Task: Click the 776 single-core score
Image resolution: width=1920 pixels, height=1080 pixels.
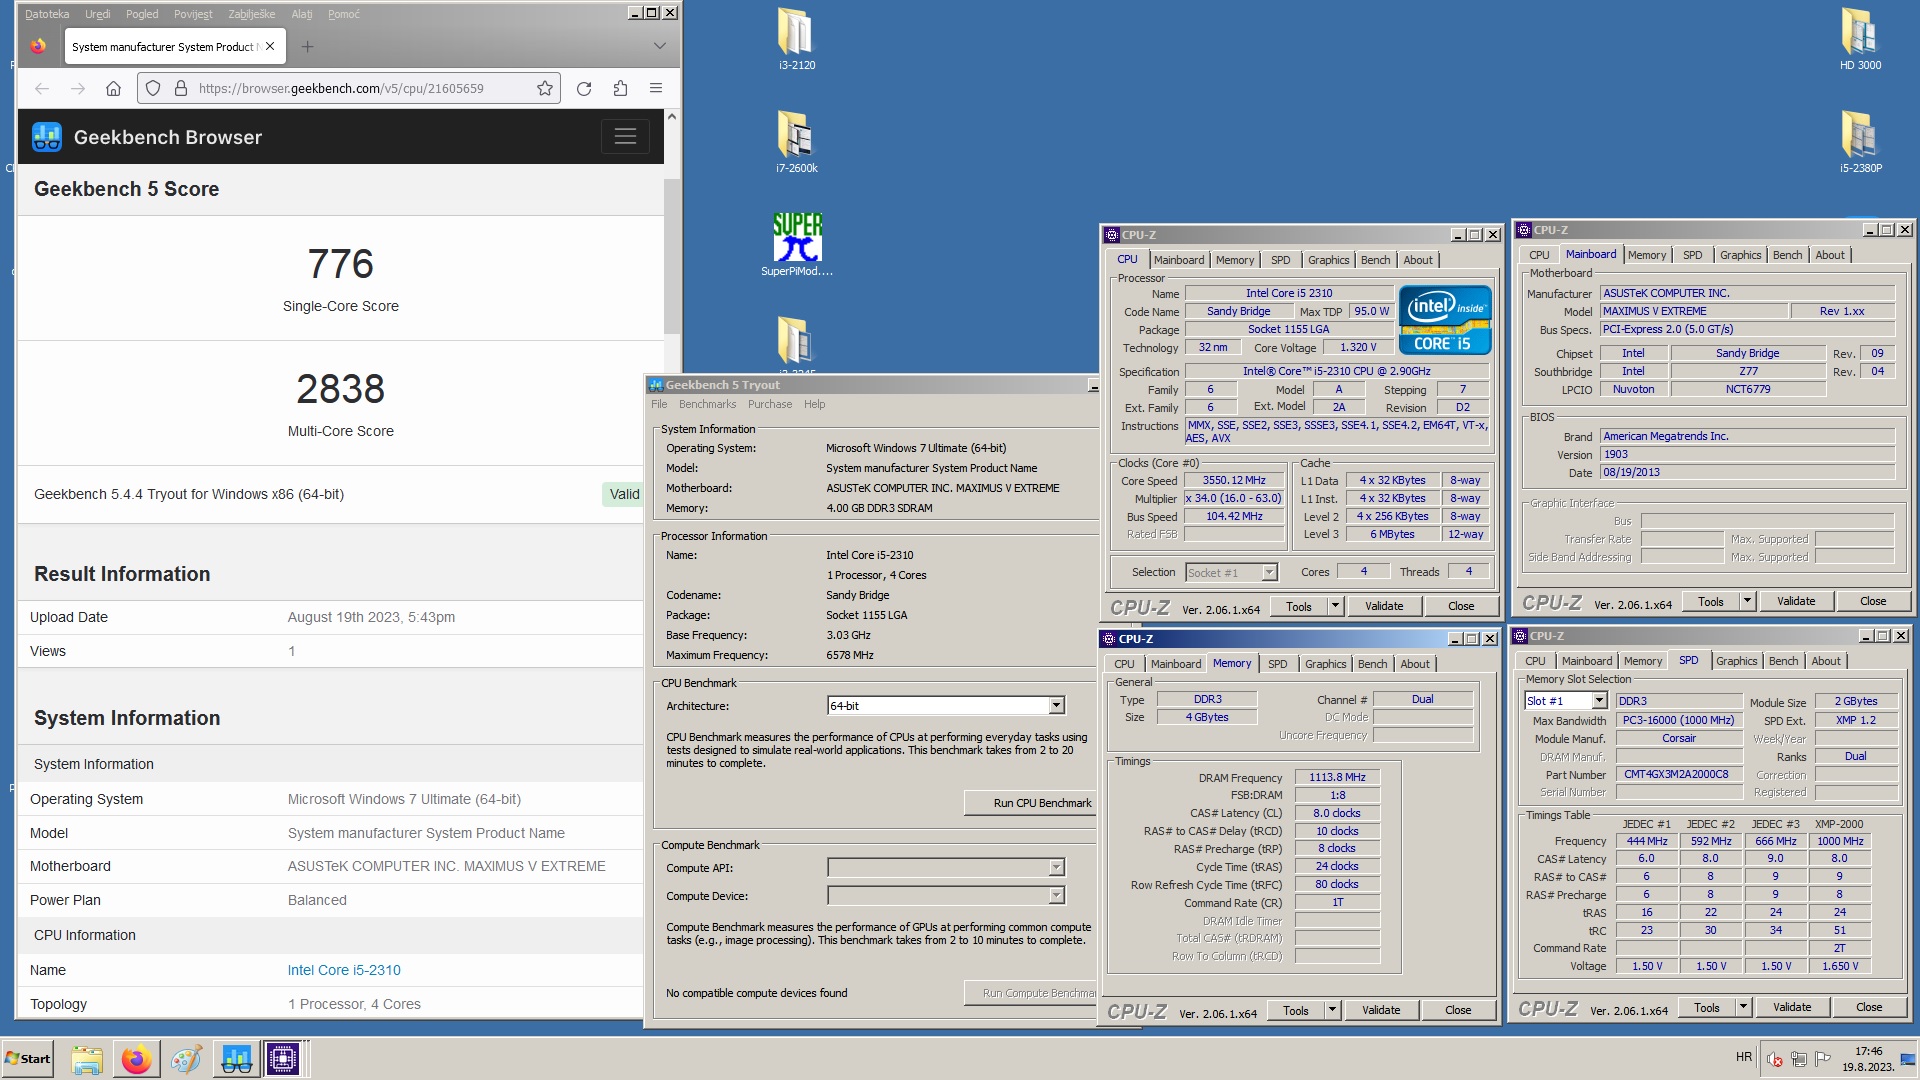Action: pos(341,264)
